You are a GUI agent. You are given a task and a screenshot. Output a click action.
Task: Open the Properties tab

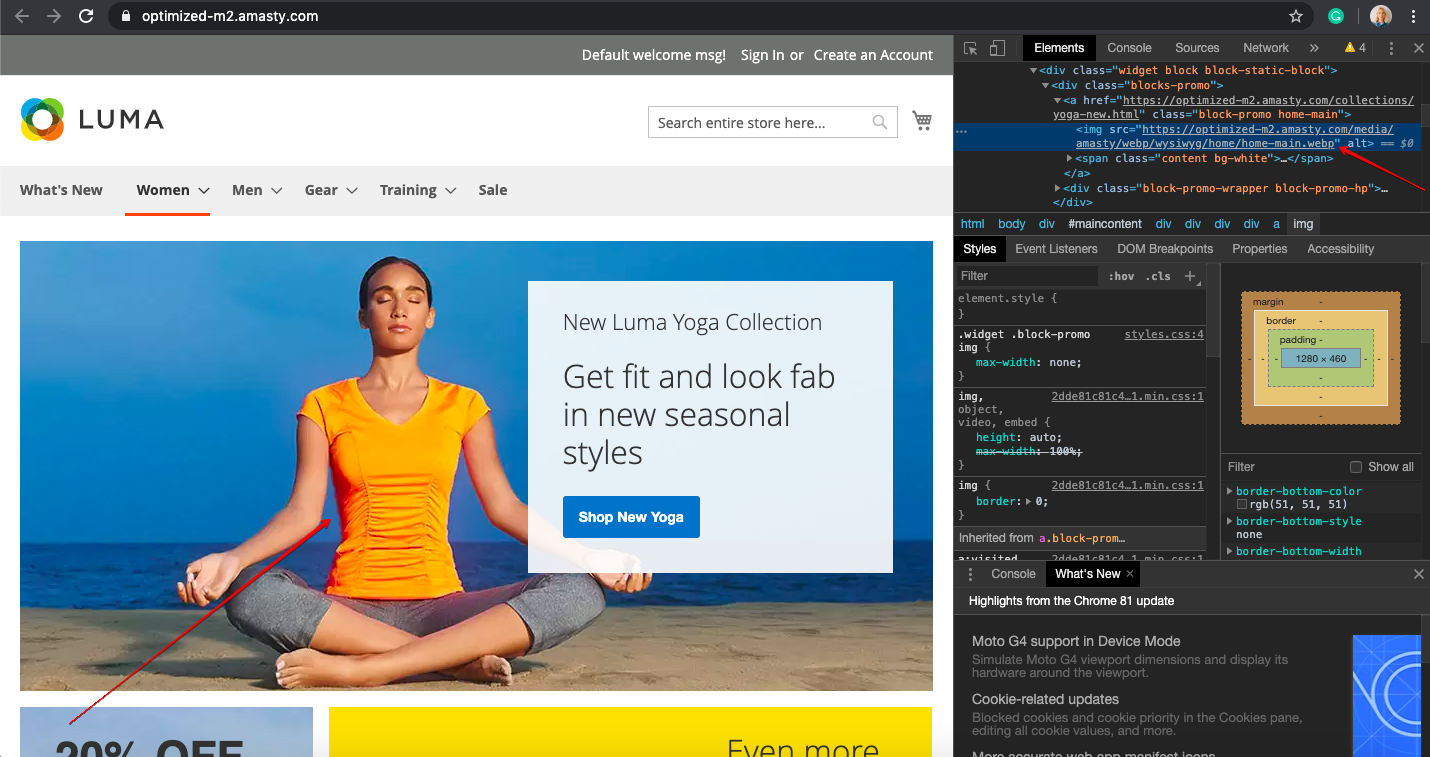(x=1259, y=249)
